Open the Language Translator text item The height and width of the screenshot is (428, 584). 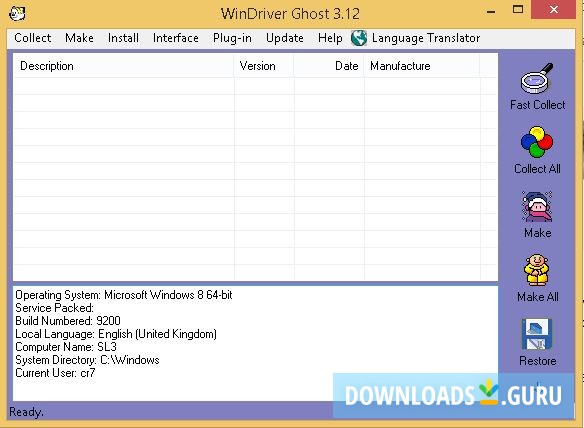(x=426, y=38)
